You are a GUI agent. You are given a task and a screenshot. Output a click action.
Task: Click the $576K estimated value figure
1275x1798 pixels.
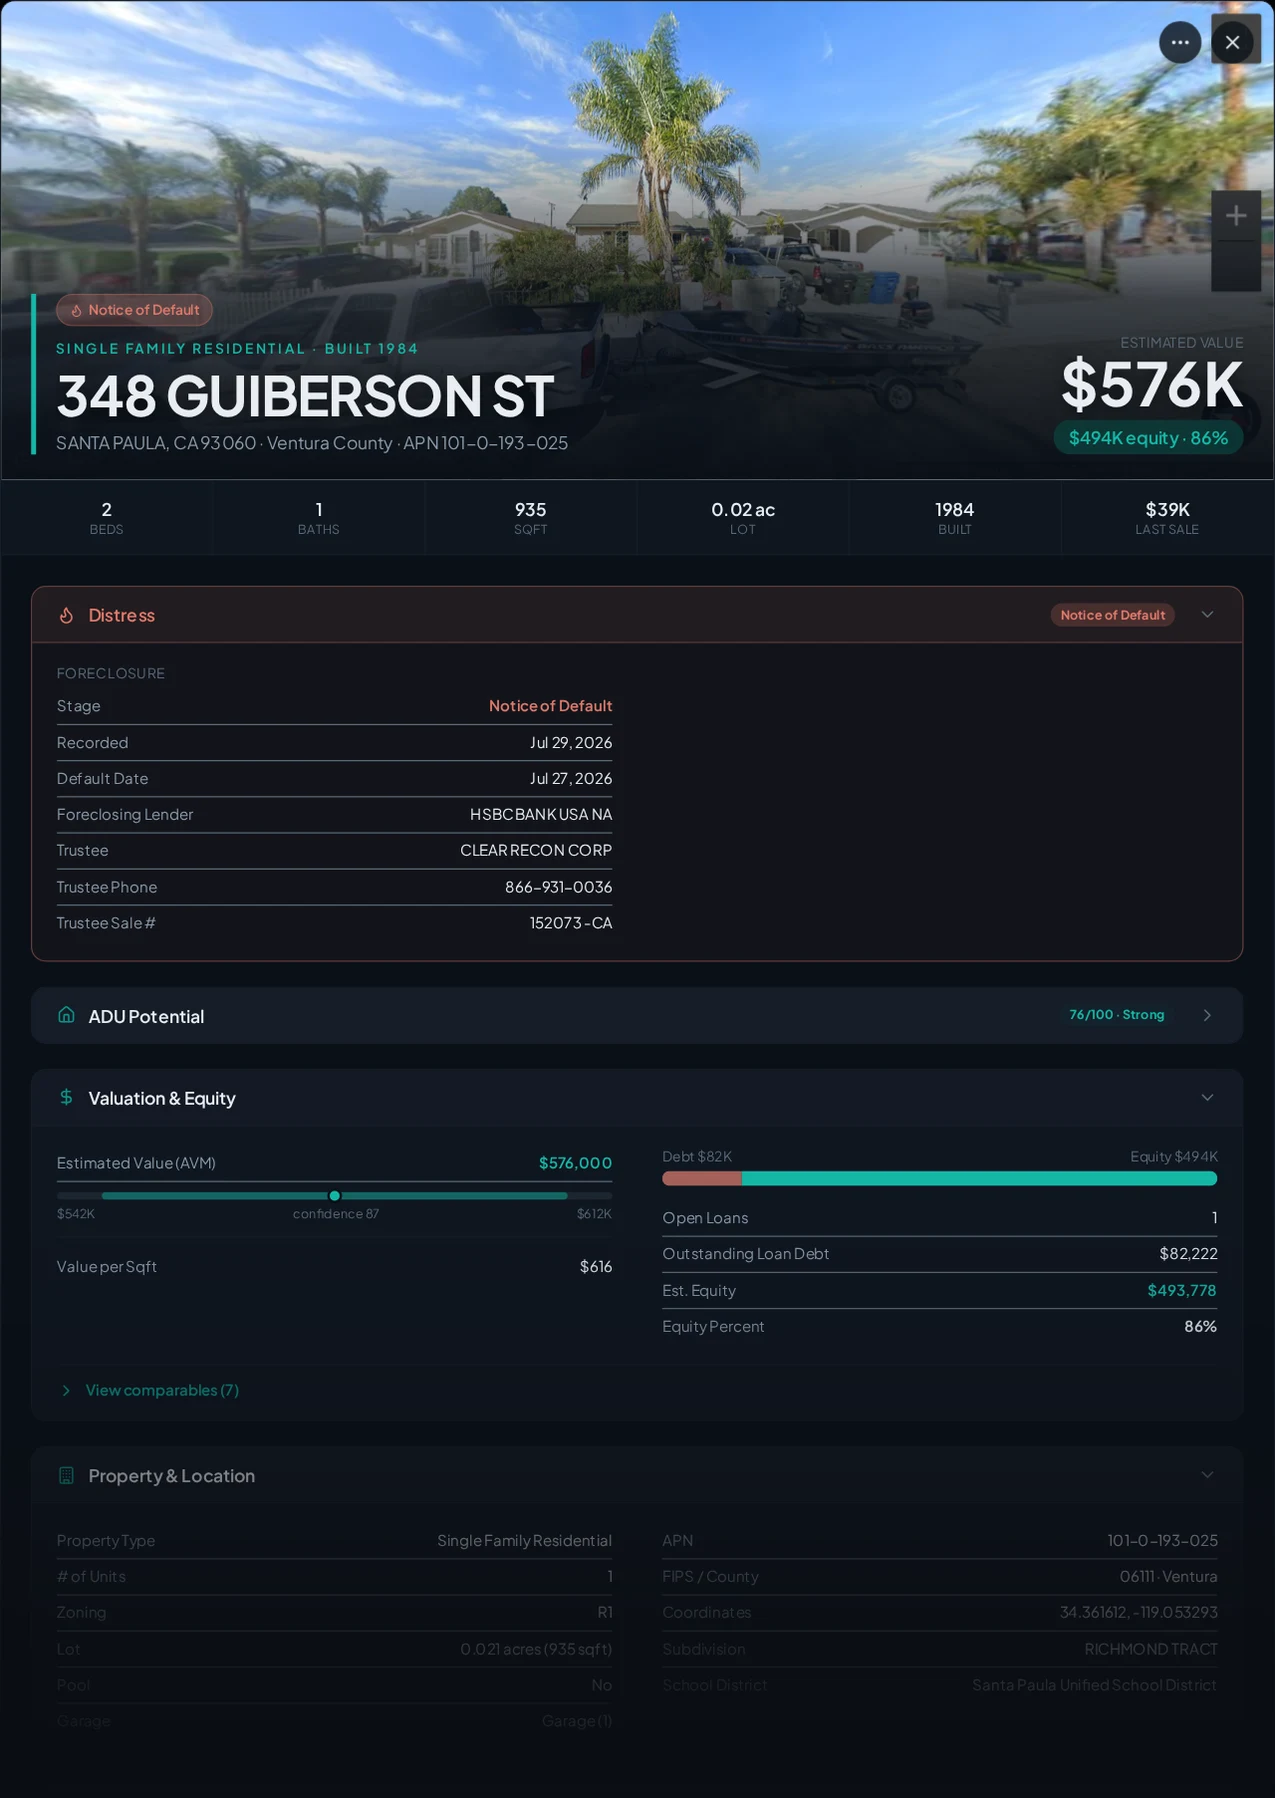[x=1151, y=384]
